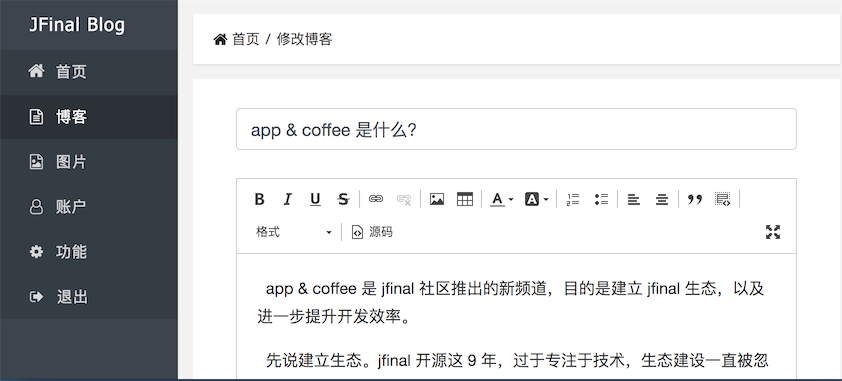Toggle strikethrough formatting in editor toolbar

coord(343,200)
